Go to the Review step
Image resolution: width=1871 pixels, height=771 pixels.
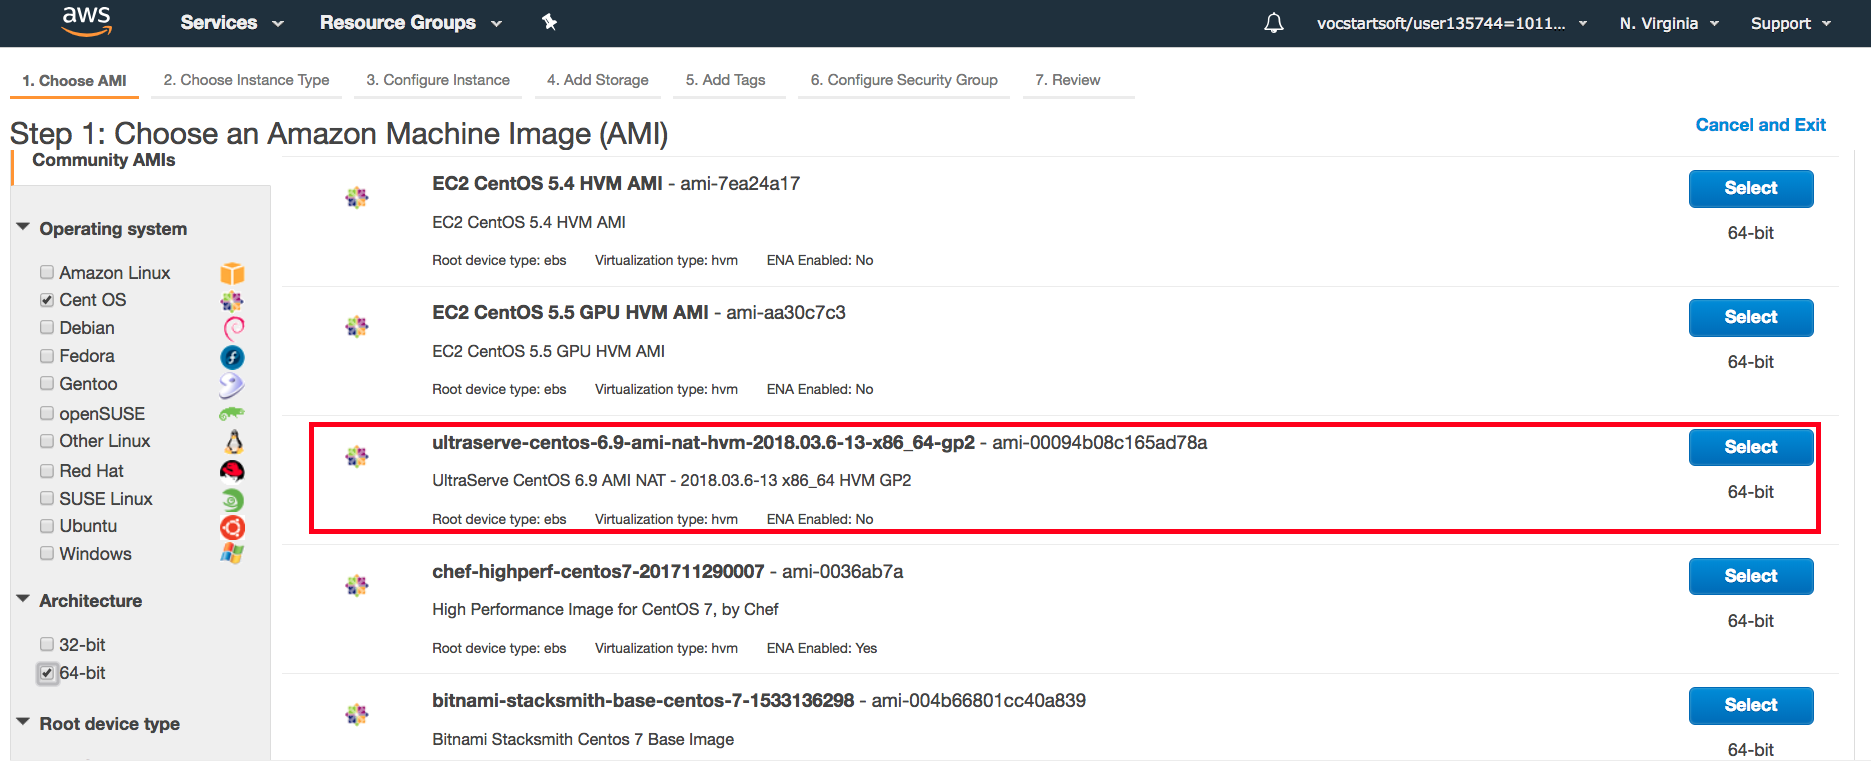1068,80
